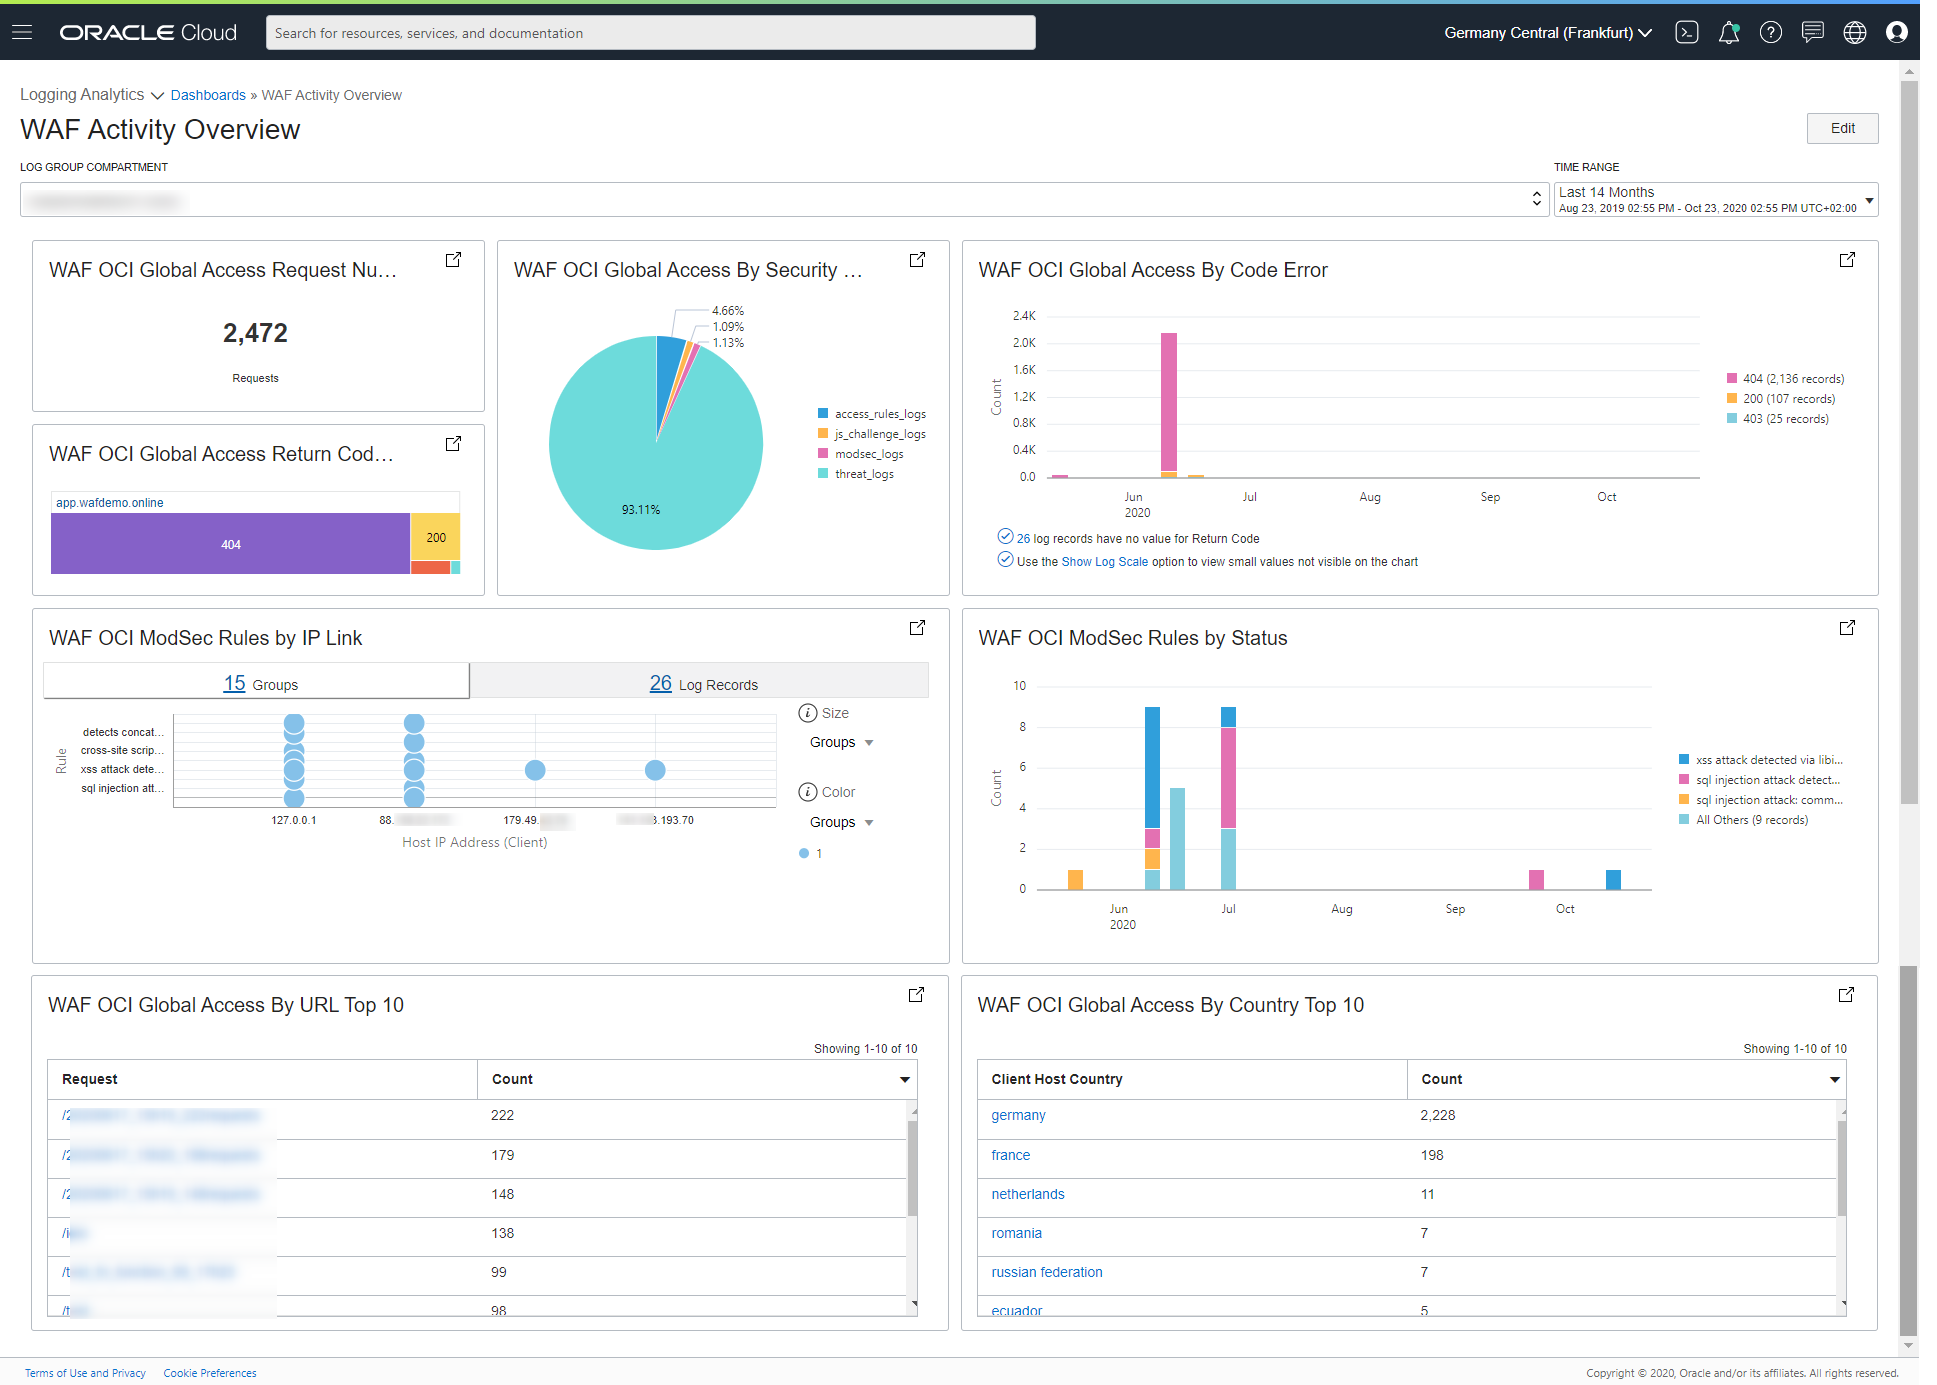Open Country Top 10 widget in explorer
Screen dimensions: 1937x1385
tap(1846, 995)
